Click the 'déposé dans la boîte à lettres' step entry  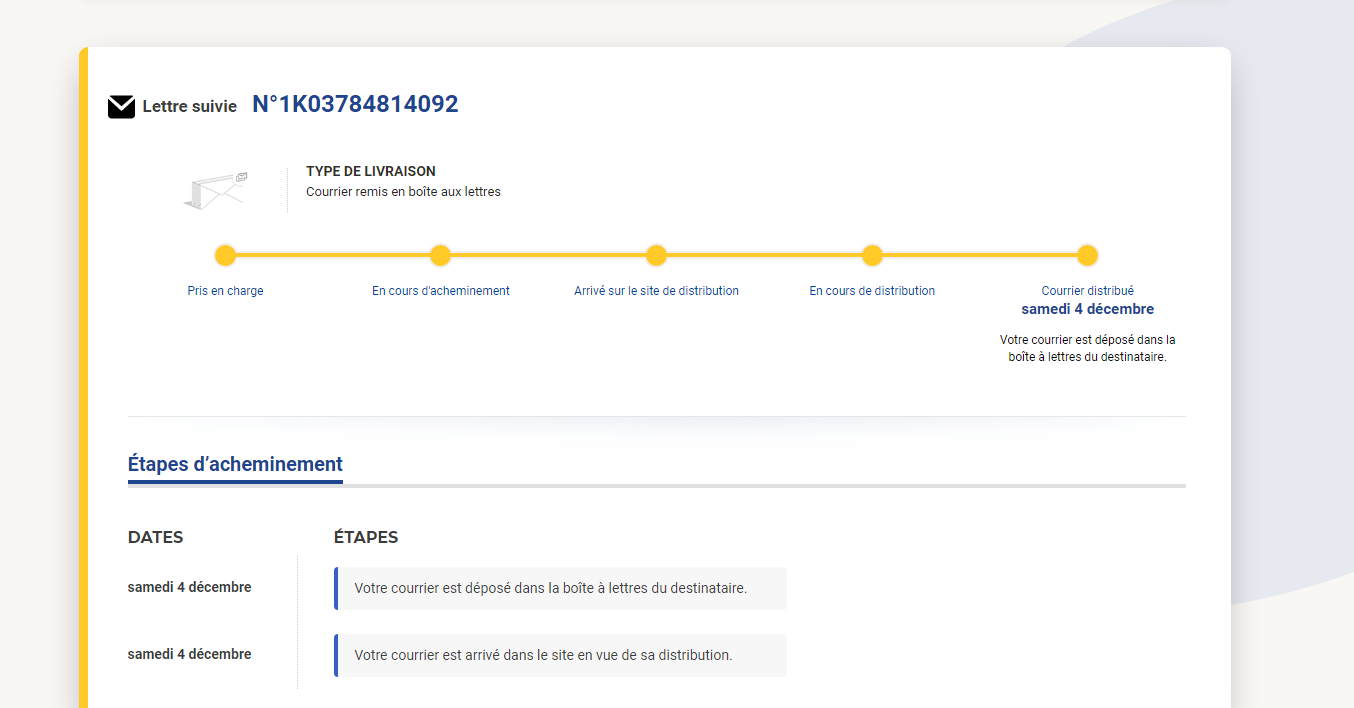(550, 588)
